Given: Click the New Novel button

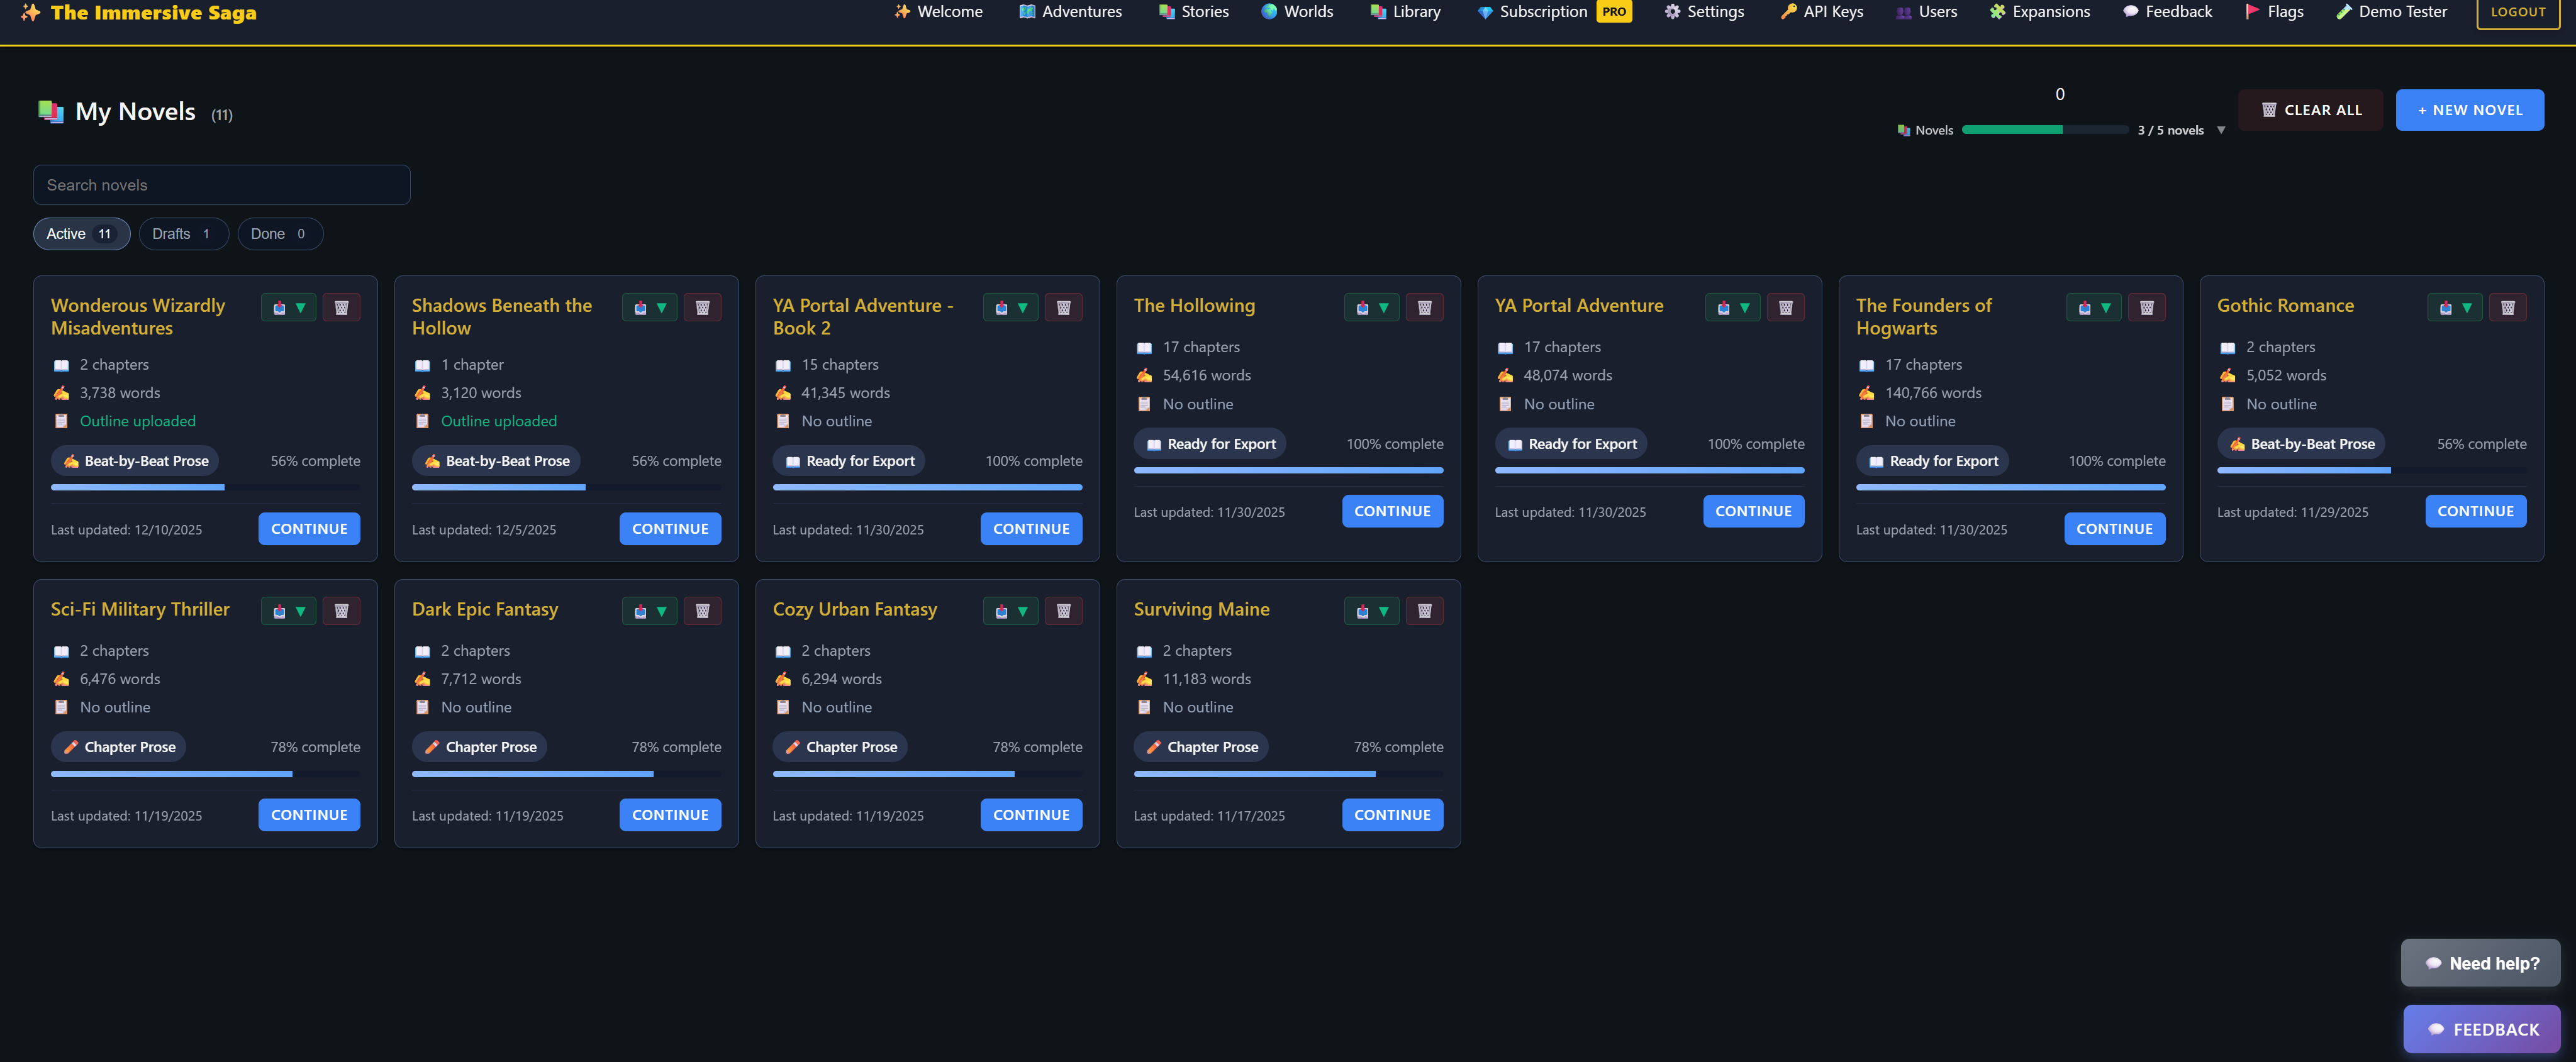Looking at the screenshot, I should (x=2469, y=110).
